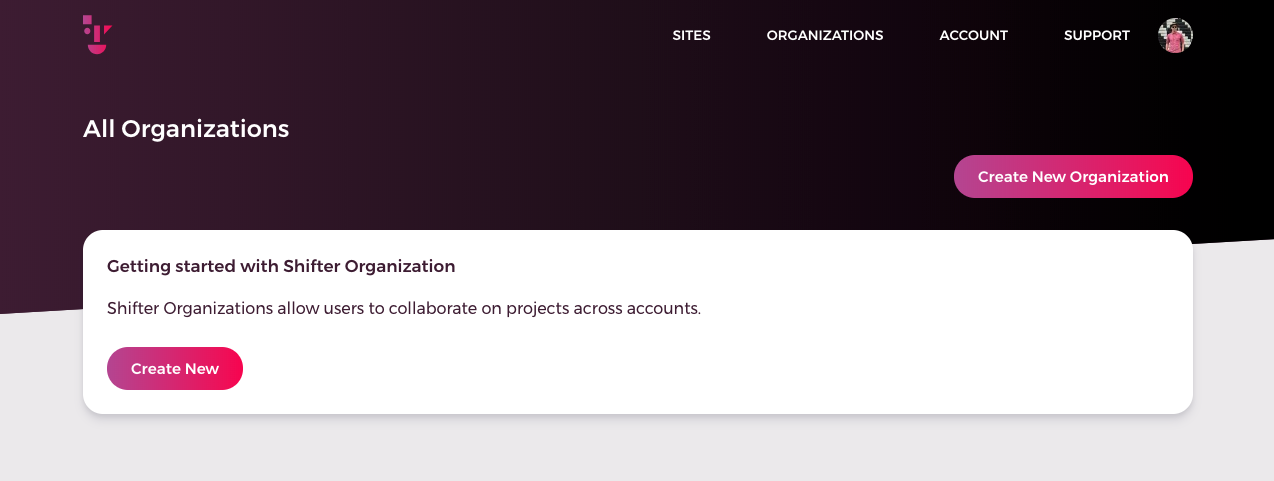The image size is (1274, 481).
Task: Click the dark banner area beside All Organizations
Action: pos(600,130)
